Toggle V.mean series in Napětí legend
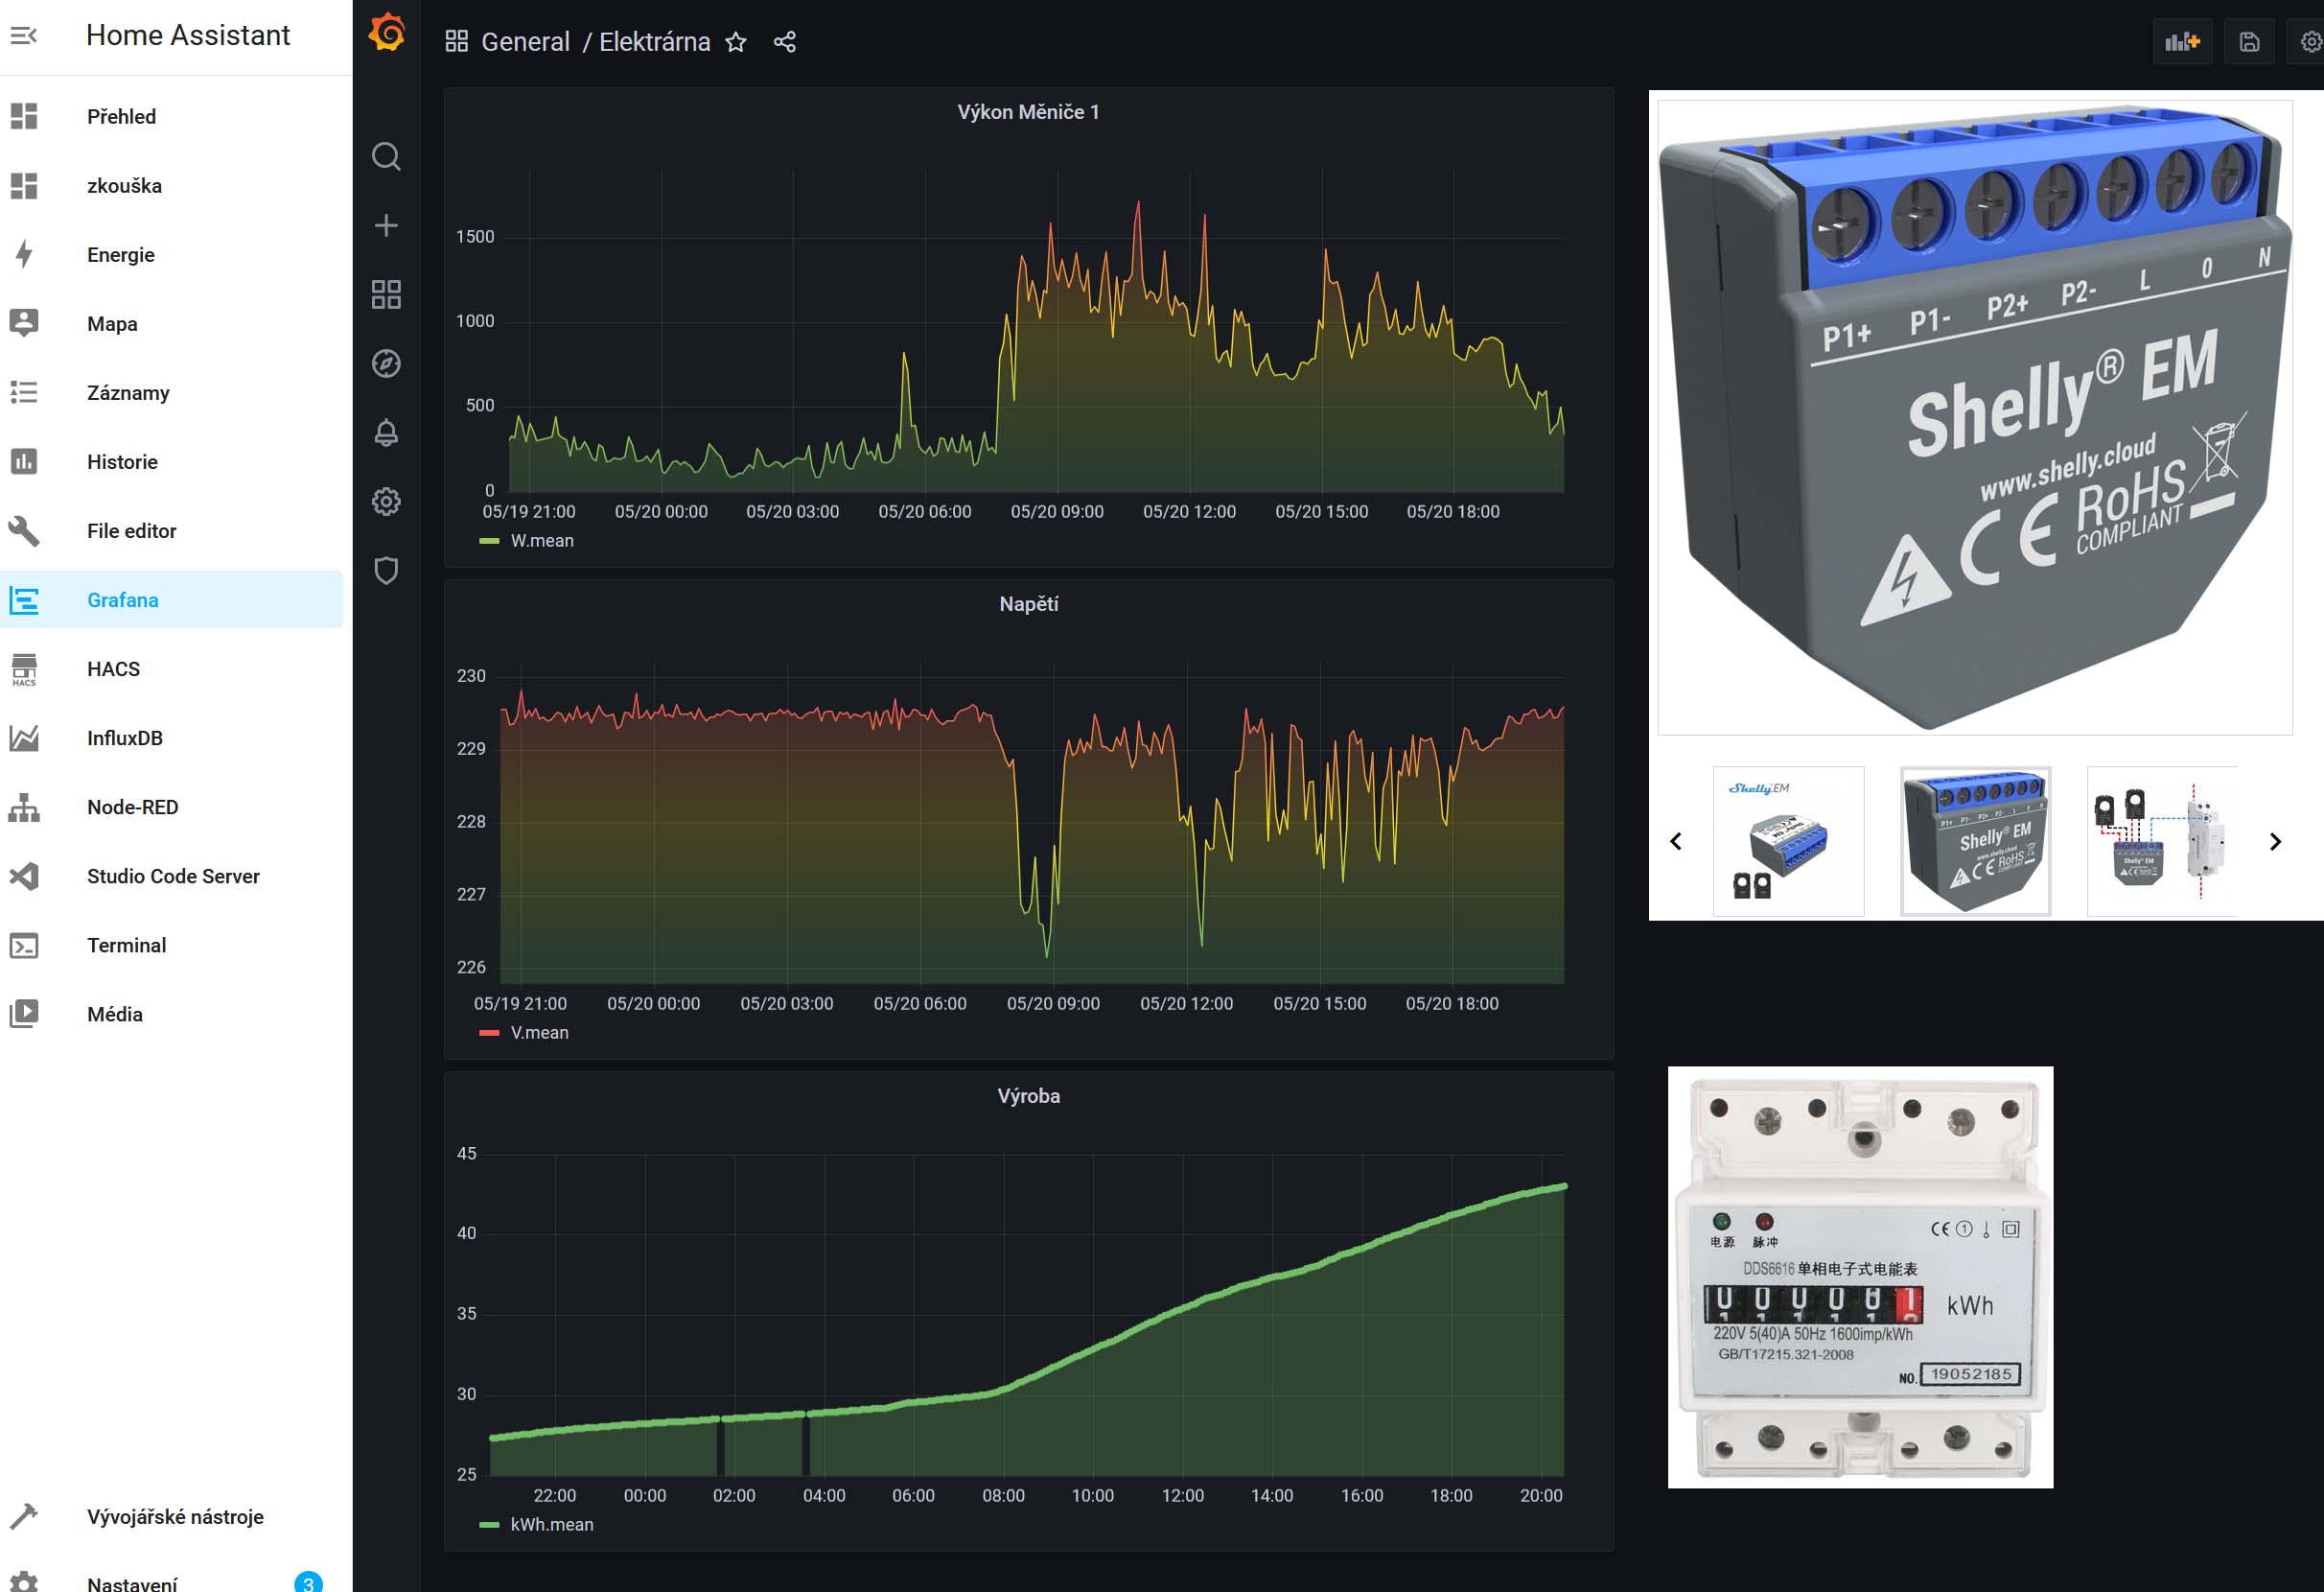The height and width of the screenshot is (1592, 2324). click(x=539, y=1033)
